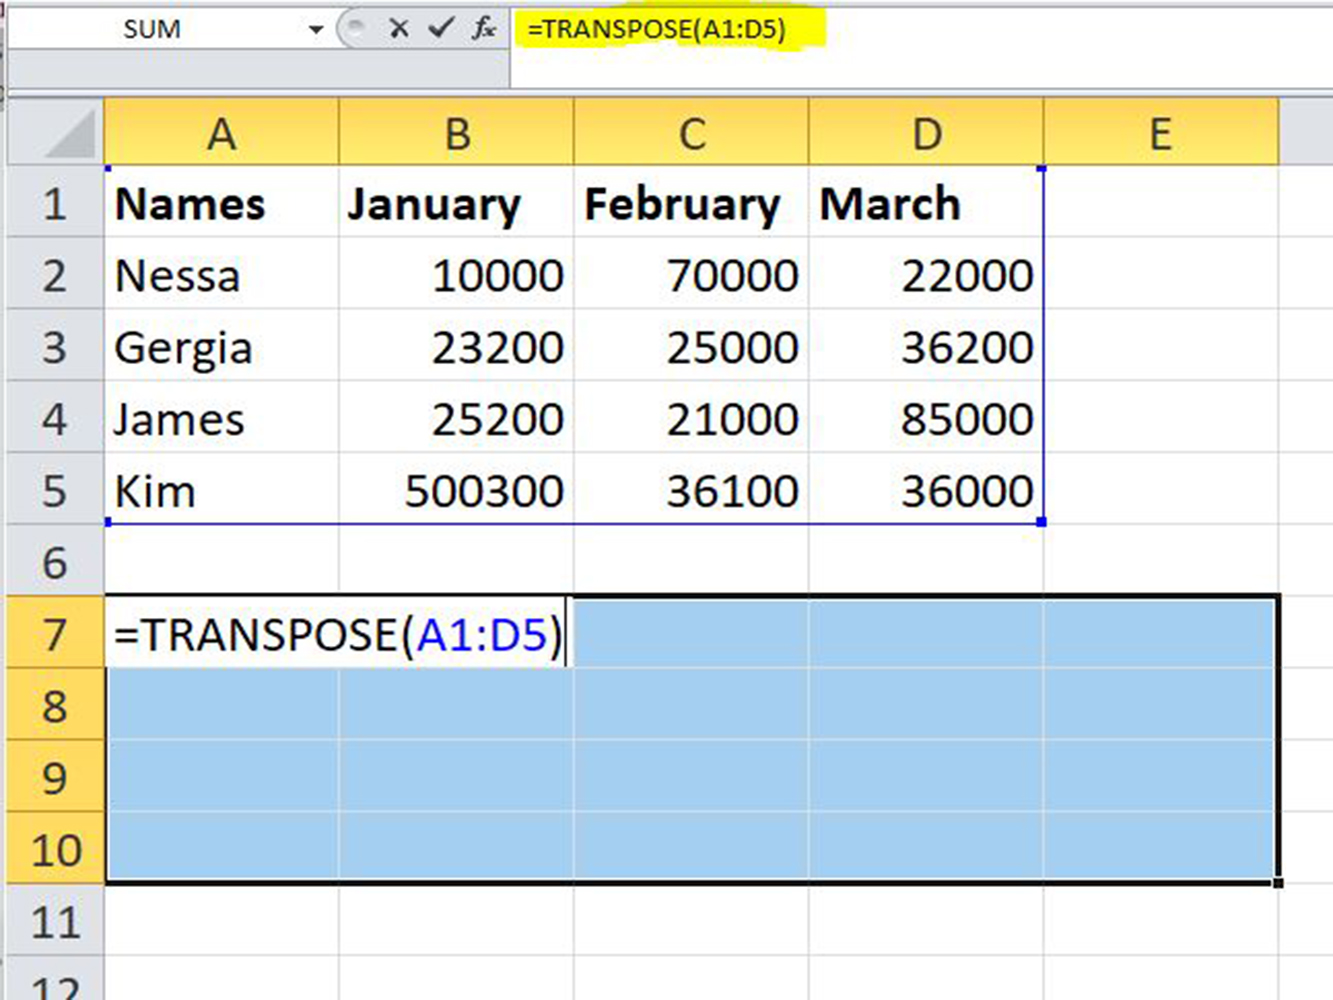This screenshot has height=1000, width=1333.
Task: Click the Enter checkmark to confirm the formula
Action: coord(440,29)
